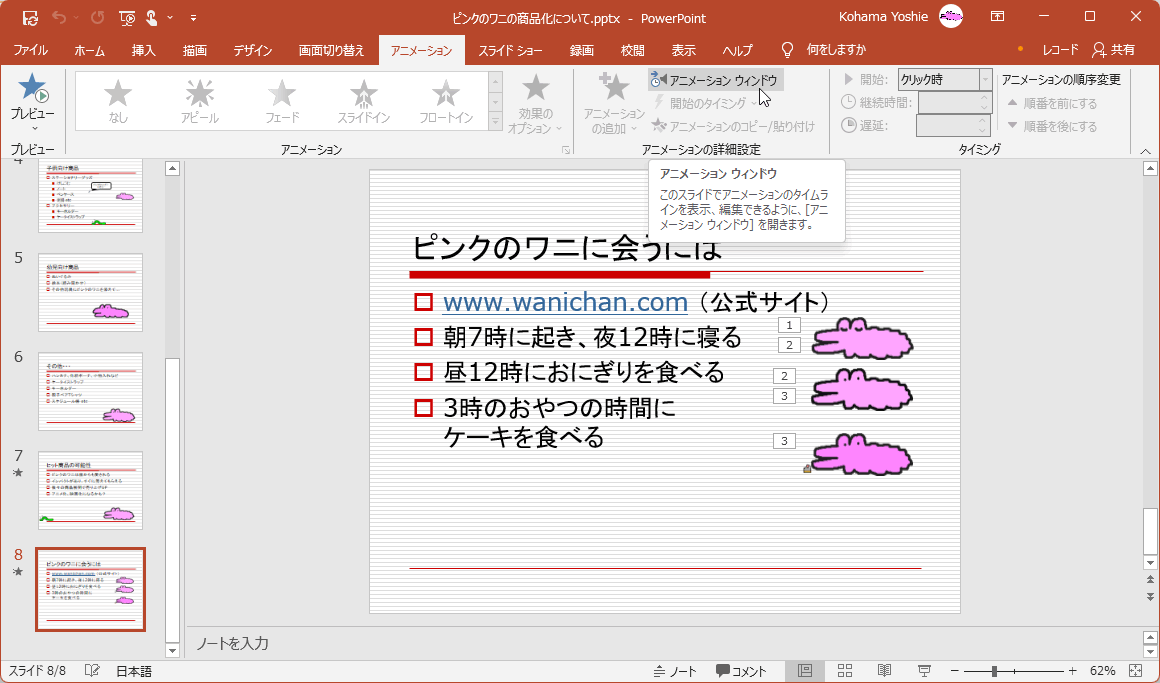1160x683 pixels.
Task: Open Comments (コメント) from the status bar
Action: pyautogui.click(x=730, y=670)
